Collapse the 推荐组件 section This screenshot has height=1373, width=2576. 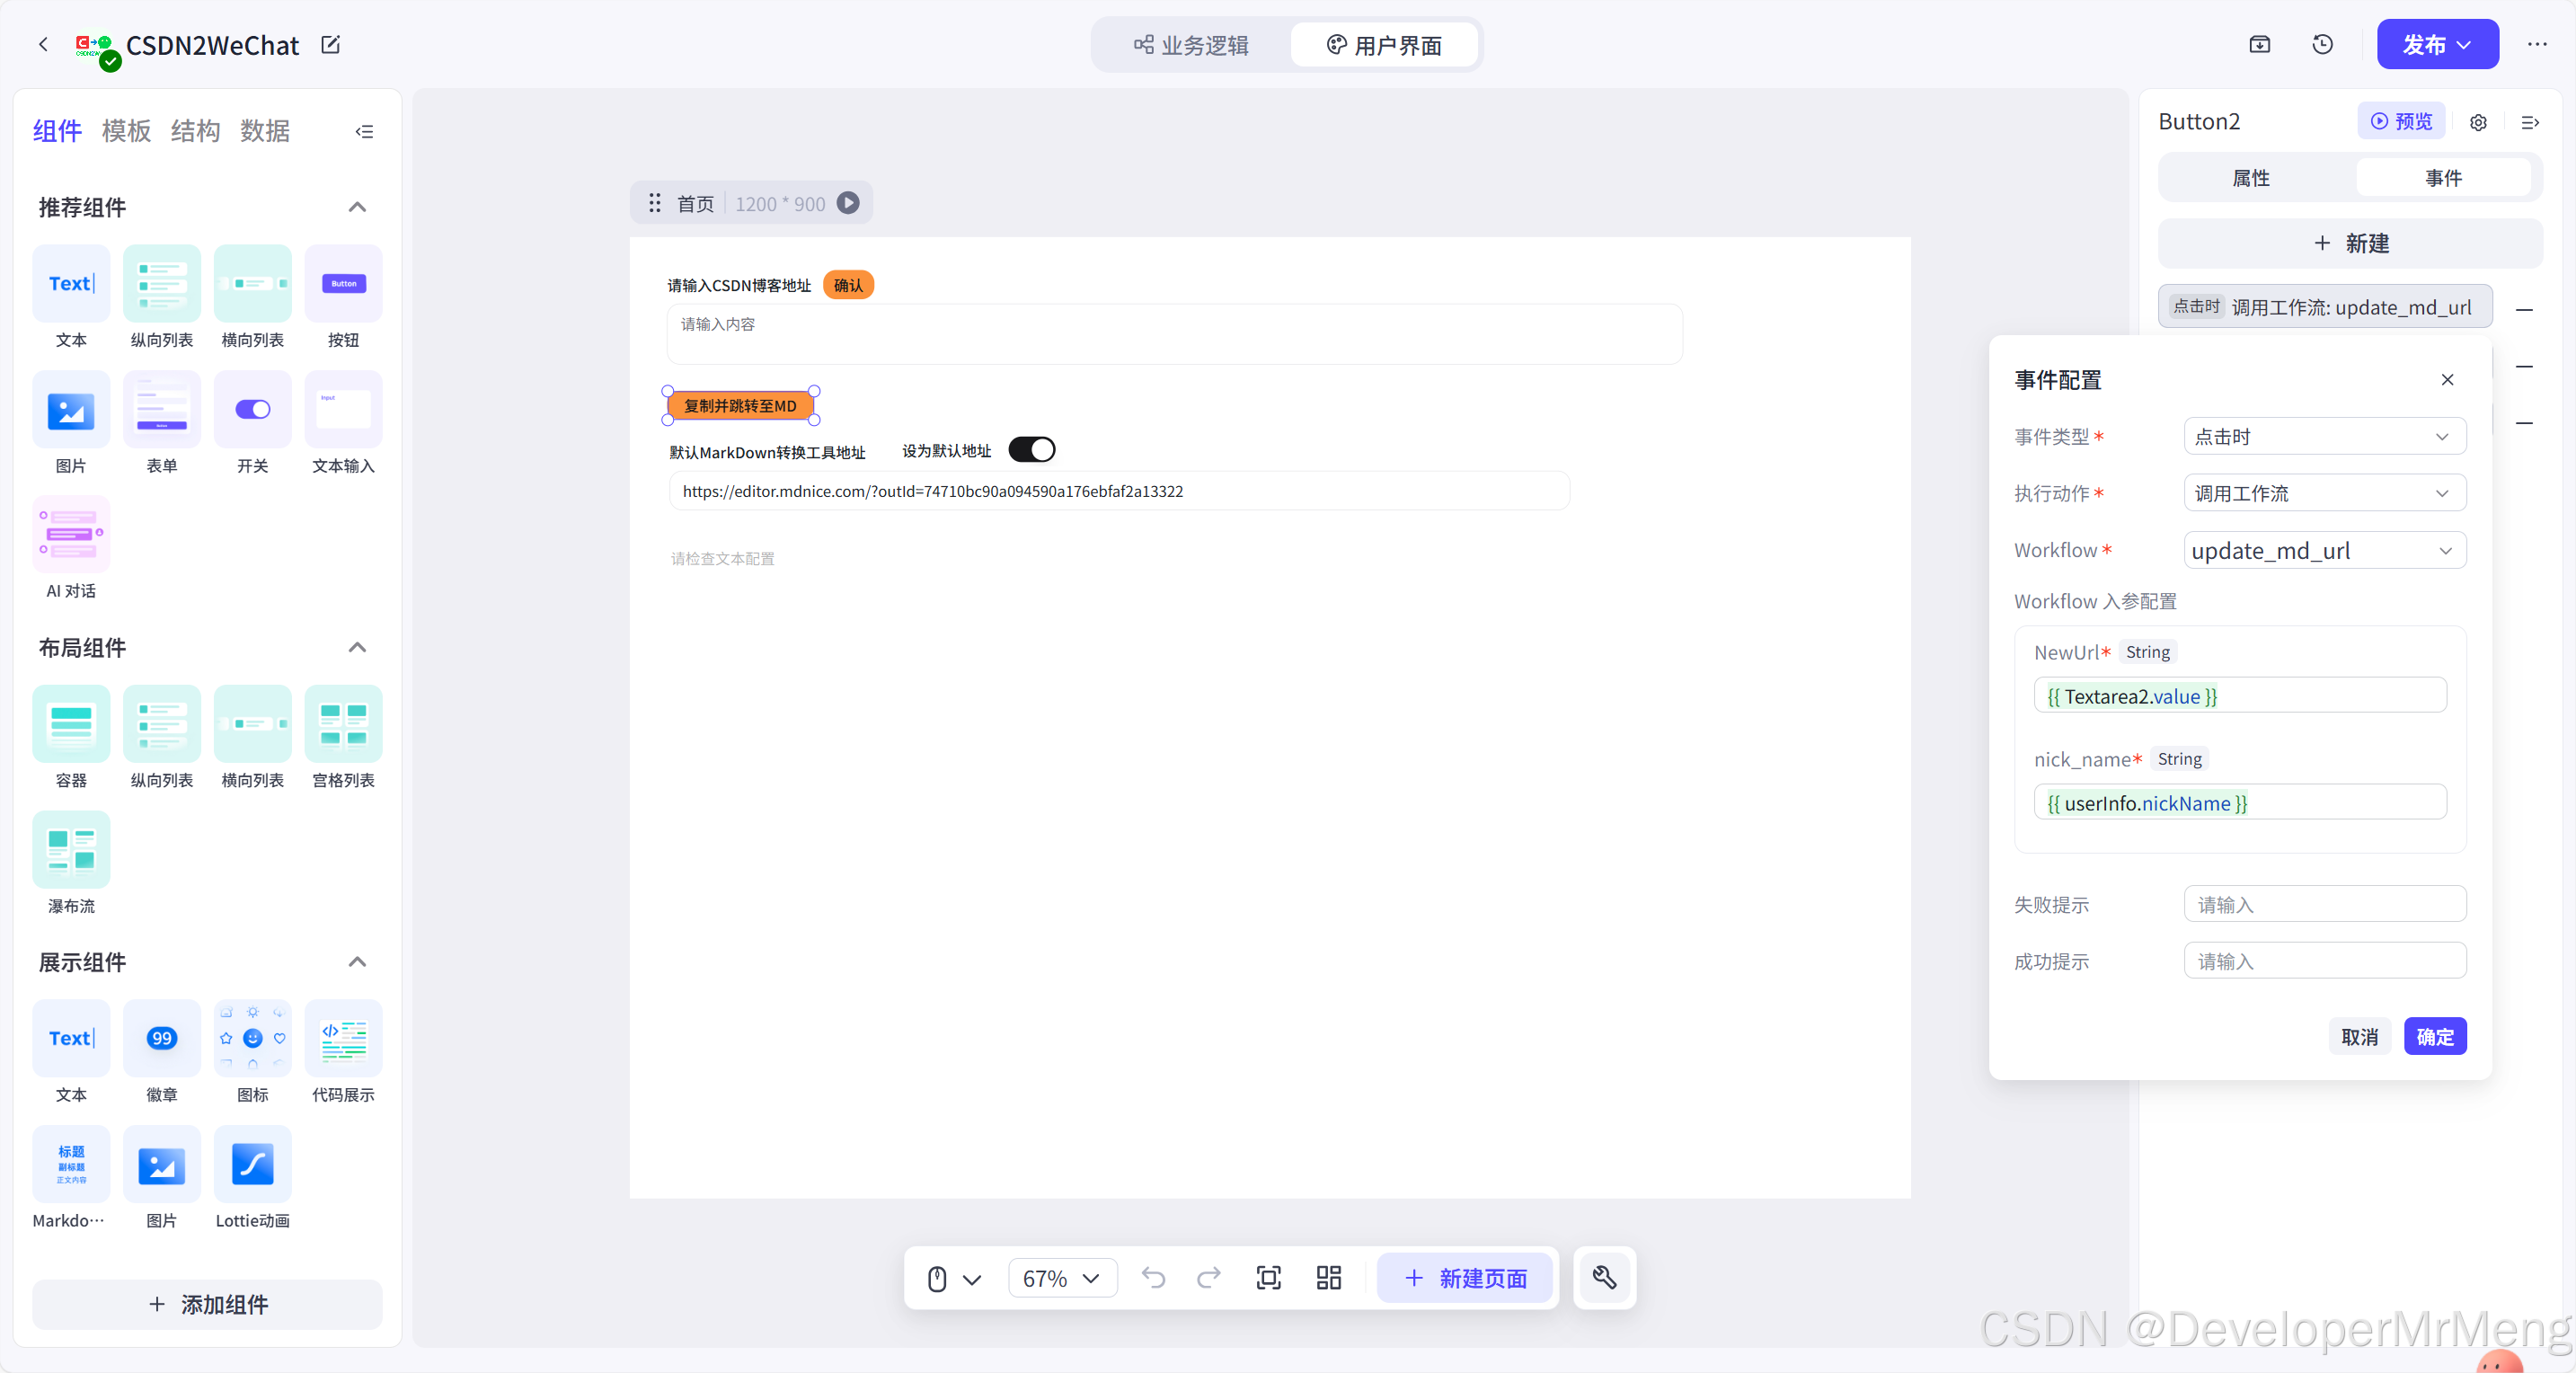[x=357, y=207]
